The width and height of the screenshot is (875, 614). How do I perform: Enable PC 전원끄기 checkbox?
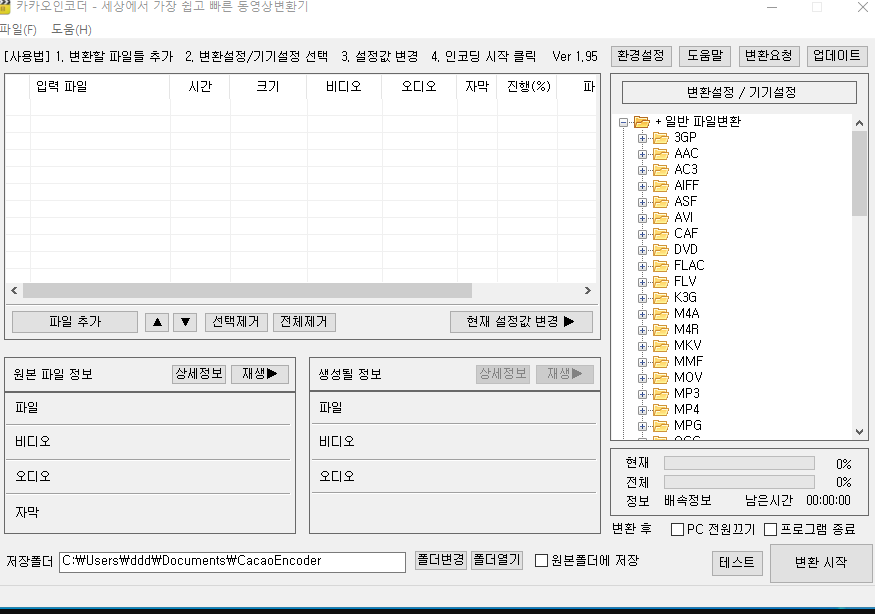[x=677, y=529]
